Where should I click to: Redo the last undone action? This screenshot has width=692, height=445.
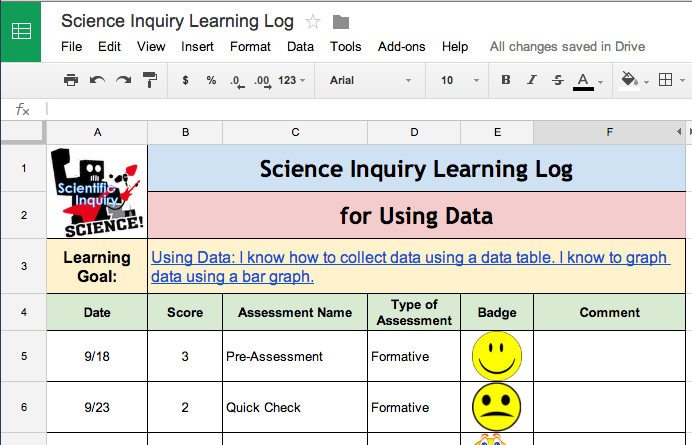pos(123,80)
